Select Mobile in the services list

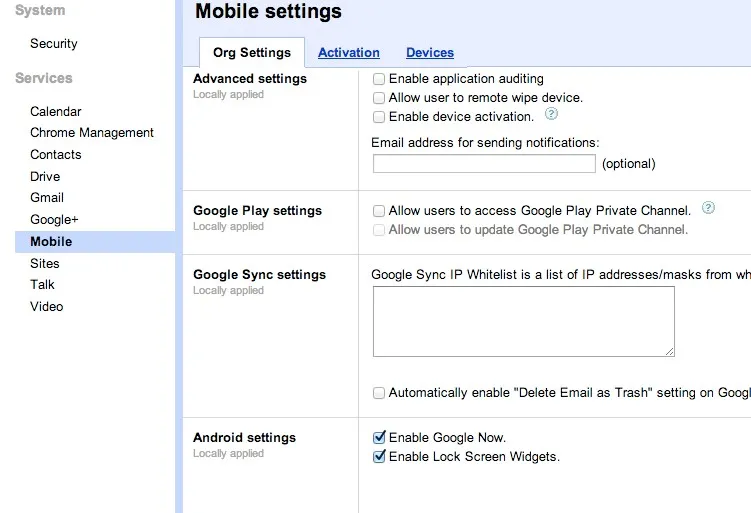point(95,241)
